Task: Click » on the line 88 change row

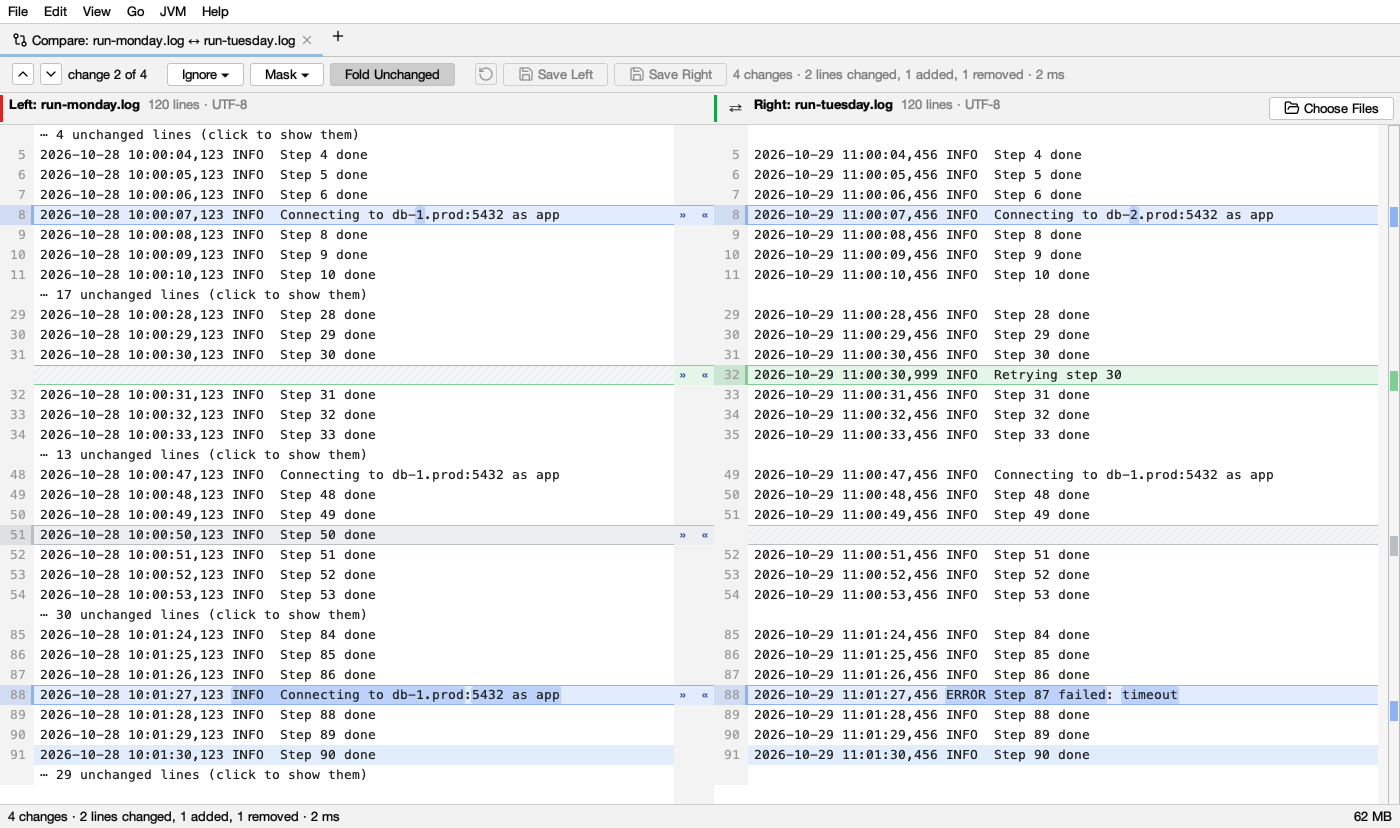Action: [x=683, y=695]
